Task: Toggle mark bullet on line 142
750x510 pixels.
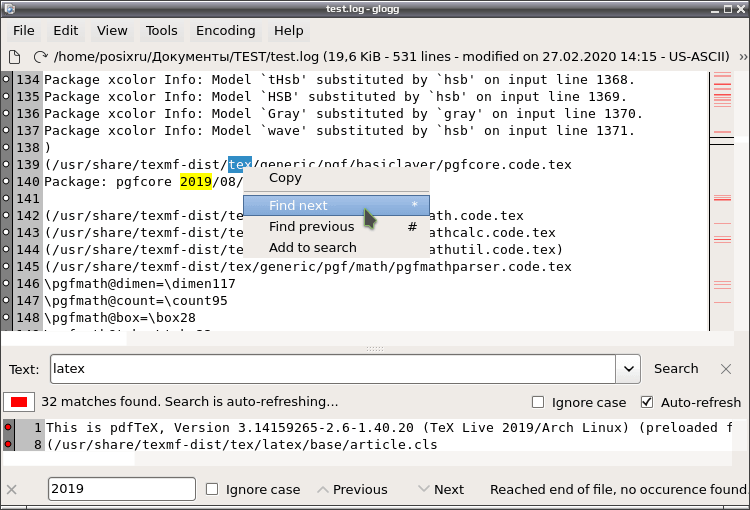Action: [6, 215]
